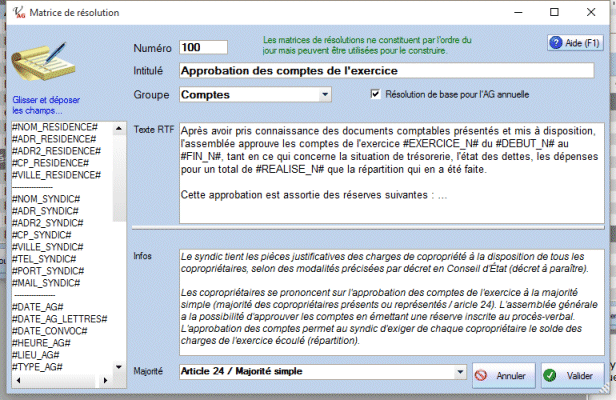The height and width of the screenshot is (400, 616).
Task: Minimize the Matrice de résolution window
Action: click(x=519, y=13)
